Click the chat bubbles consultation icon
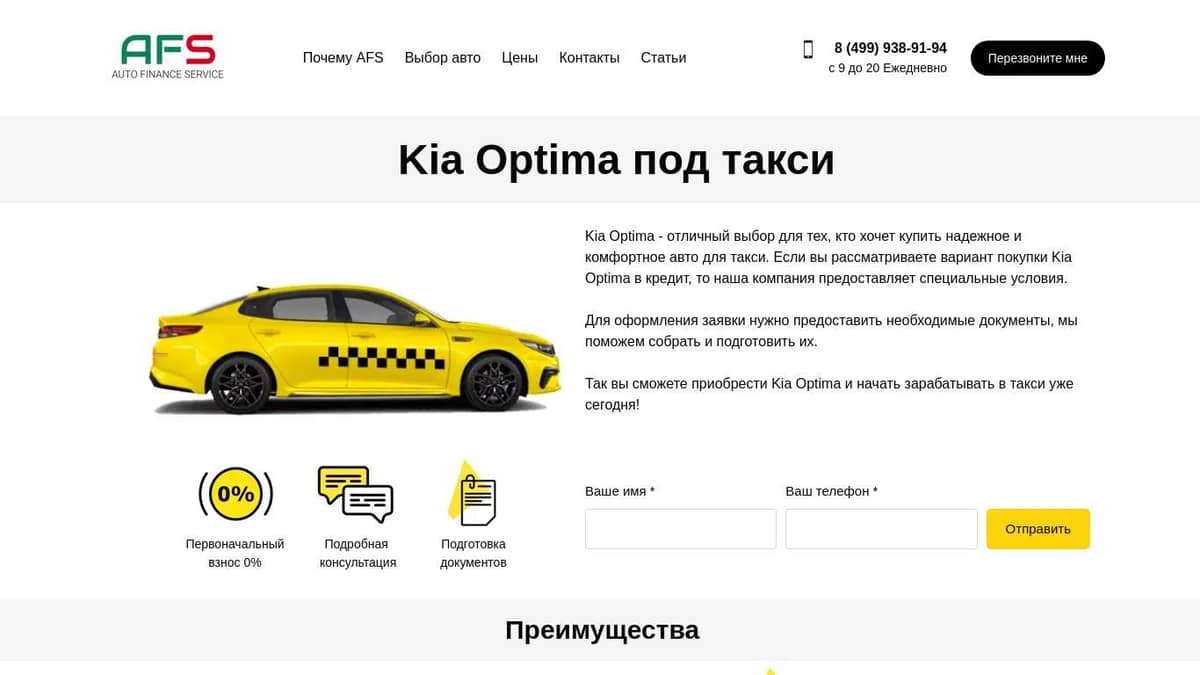Screen dimensions: 1200x675 click(x=355, y=494)
